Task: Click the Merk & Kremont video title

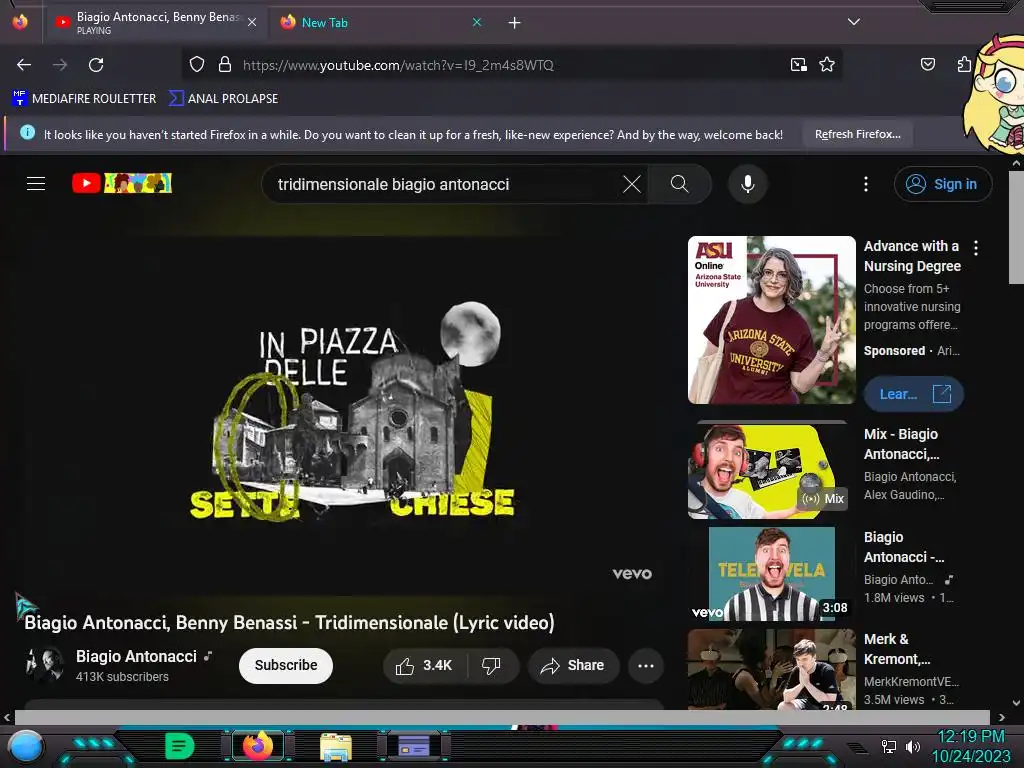Action: pos(897,649)
